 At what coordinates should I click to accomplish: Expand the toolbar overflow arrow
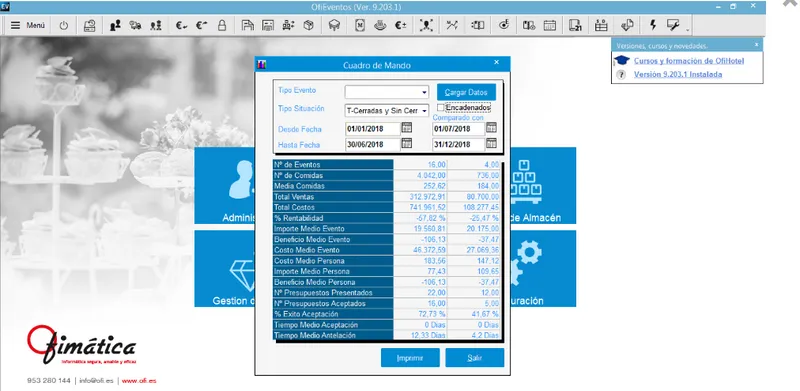[x=688, y=29]
